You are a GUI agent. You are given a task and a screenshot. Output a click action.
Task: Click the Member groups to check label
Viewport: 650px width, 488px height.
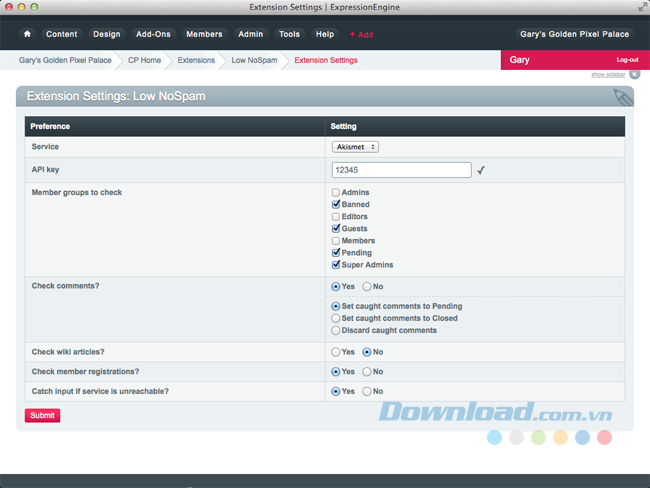point(77,192)
